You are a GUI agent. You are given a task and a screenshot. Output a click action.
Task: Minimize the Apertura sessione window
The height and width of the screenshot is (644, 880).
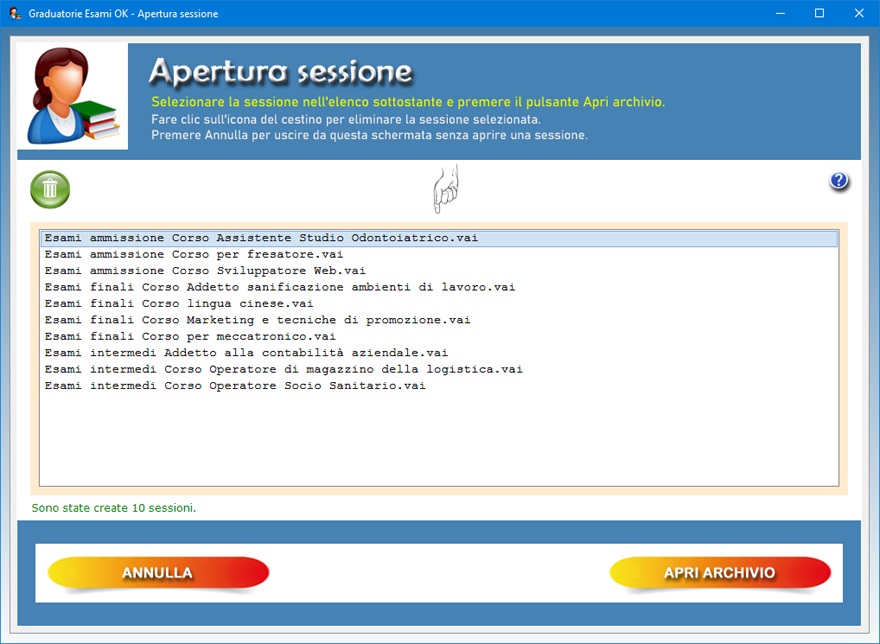(780, 13)
